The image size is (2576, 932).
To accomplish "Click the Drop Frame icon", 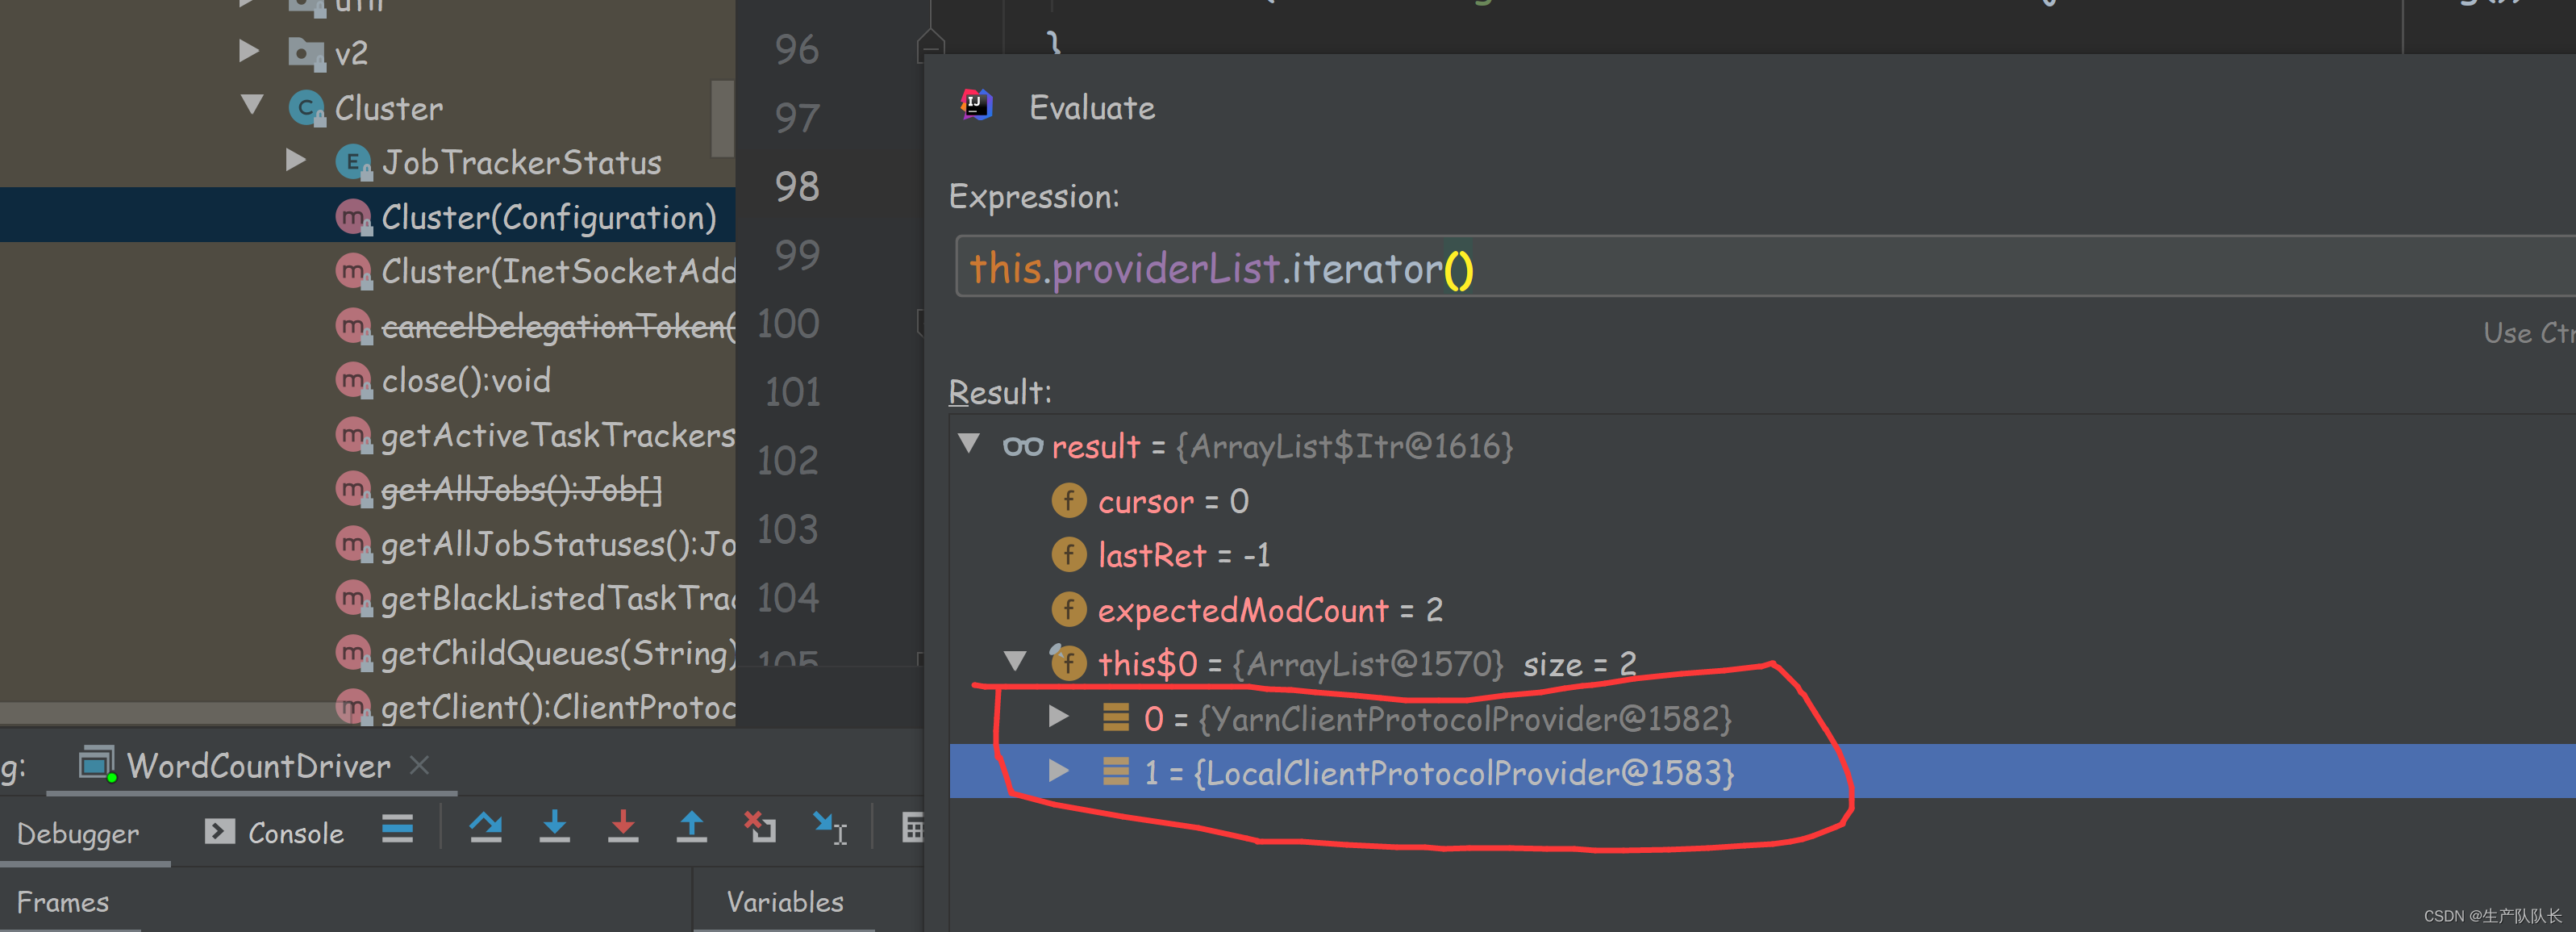I will (x=760, y=827).
